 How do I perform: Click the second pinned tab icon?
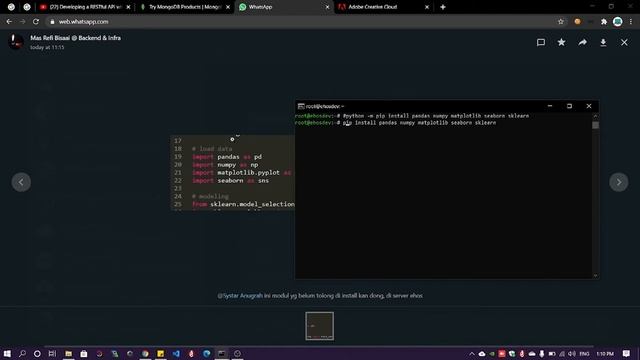click(x=27, y=7)
